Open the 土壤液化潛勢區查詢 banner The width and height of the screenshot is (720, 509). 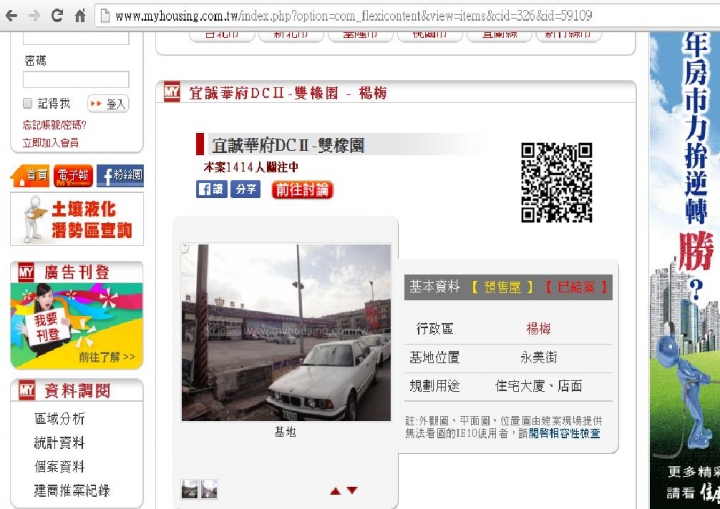(x=77, y=219)
